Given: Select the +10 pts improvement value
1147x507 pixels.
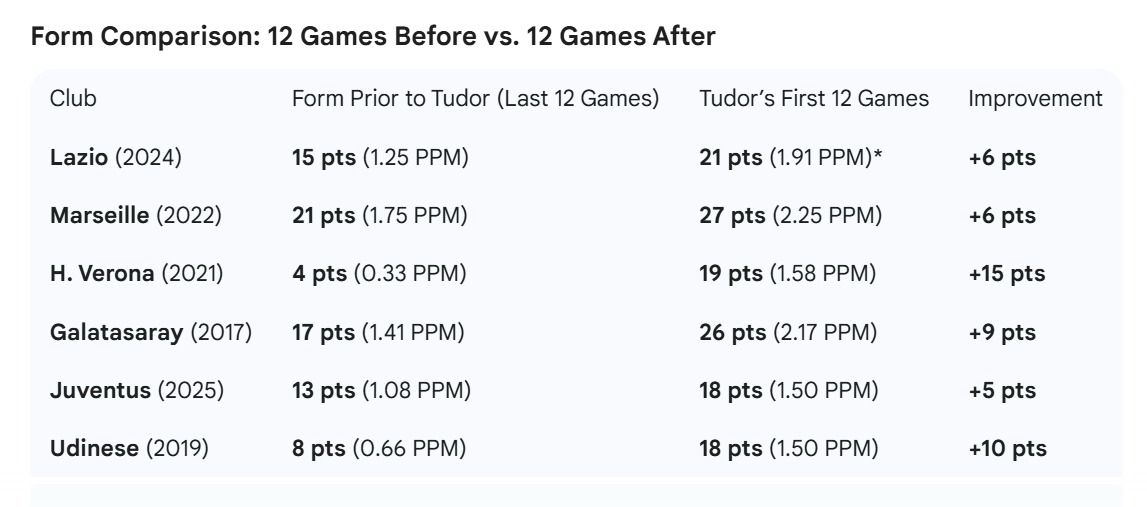Looking at the screenshot, I should coord(1007,448).
